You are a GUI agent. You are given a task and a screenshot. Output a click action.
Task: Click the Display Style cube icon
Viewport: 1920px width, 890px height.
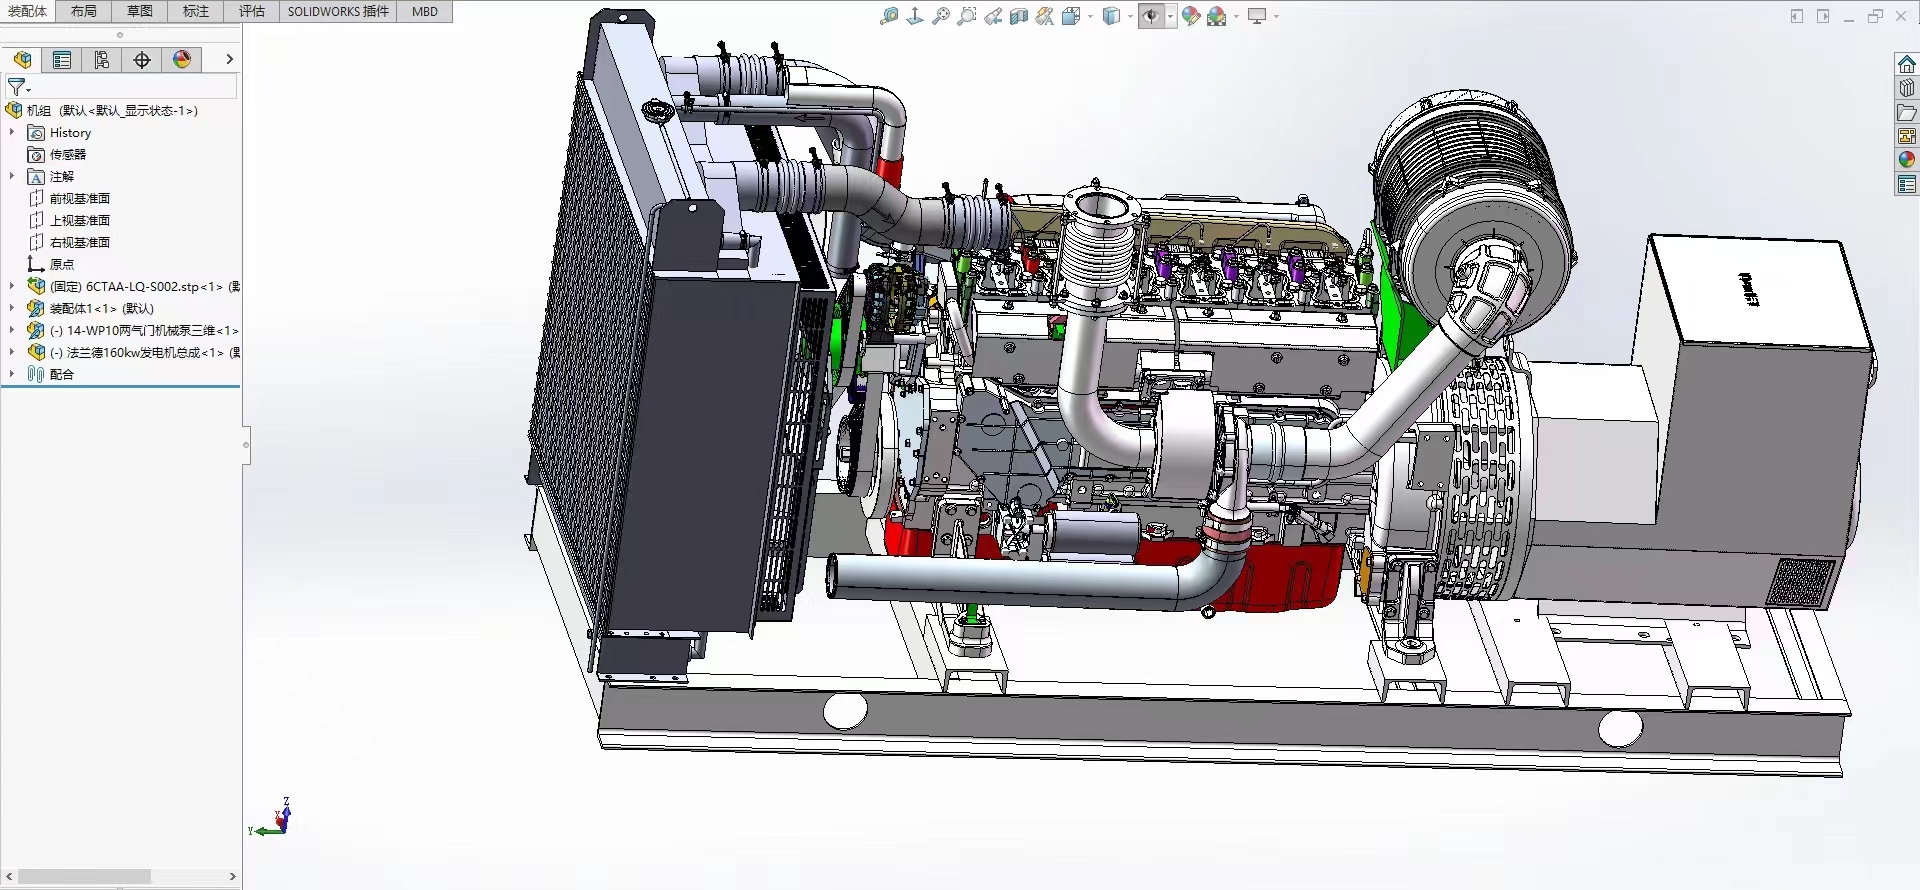click(x=1111, y=16)
